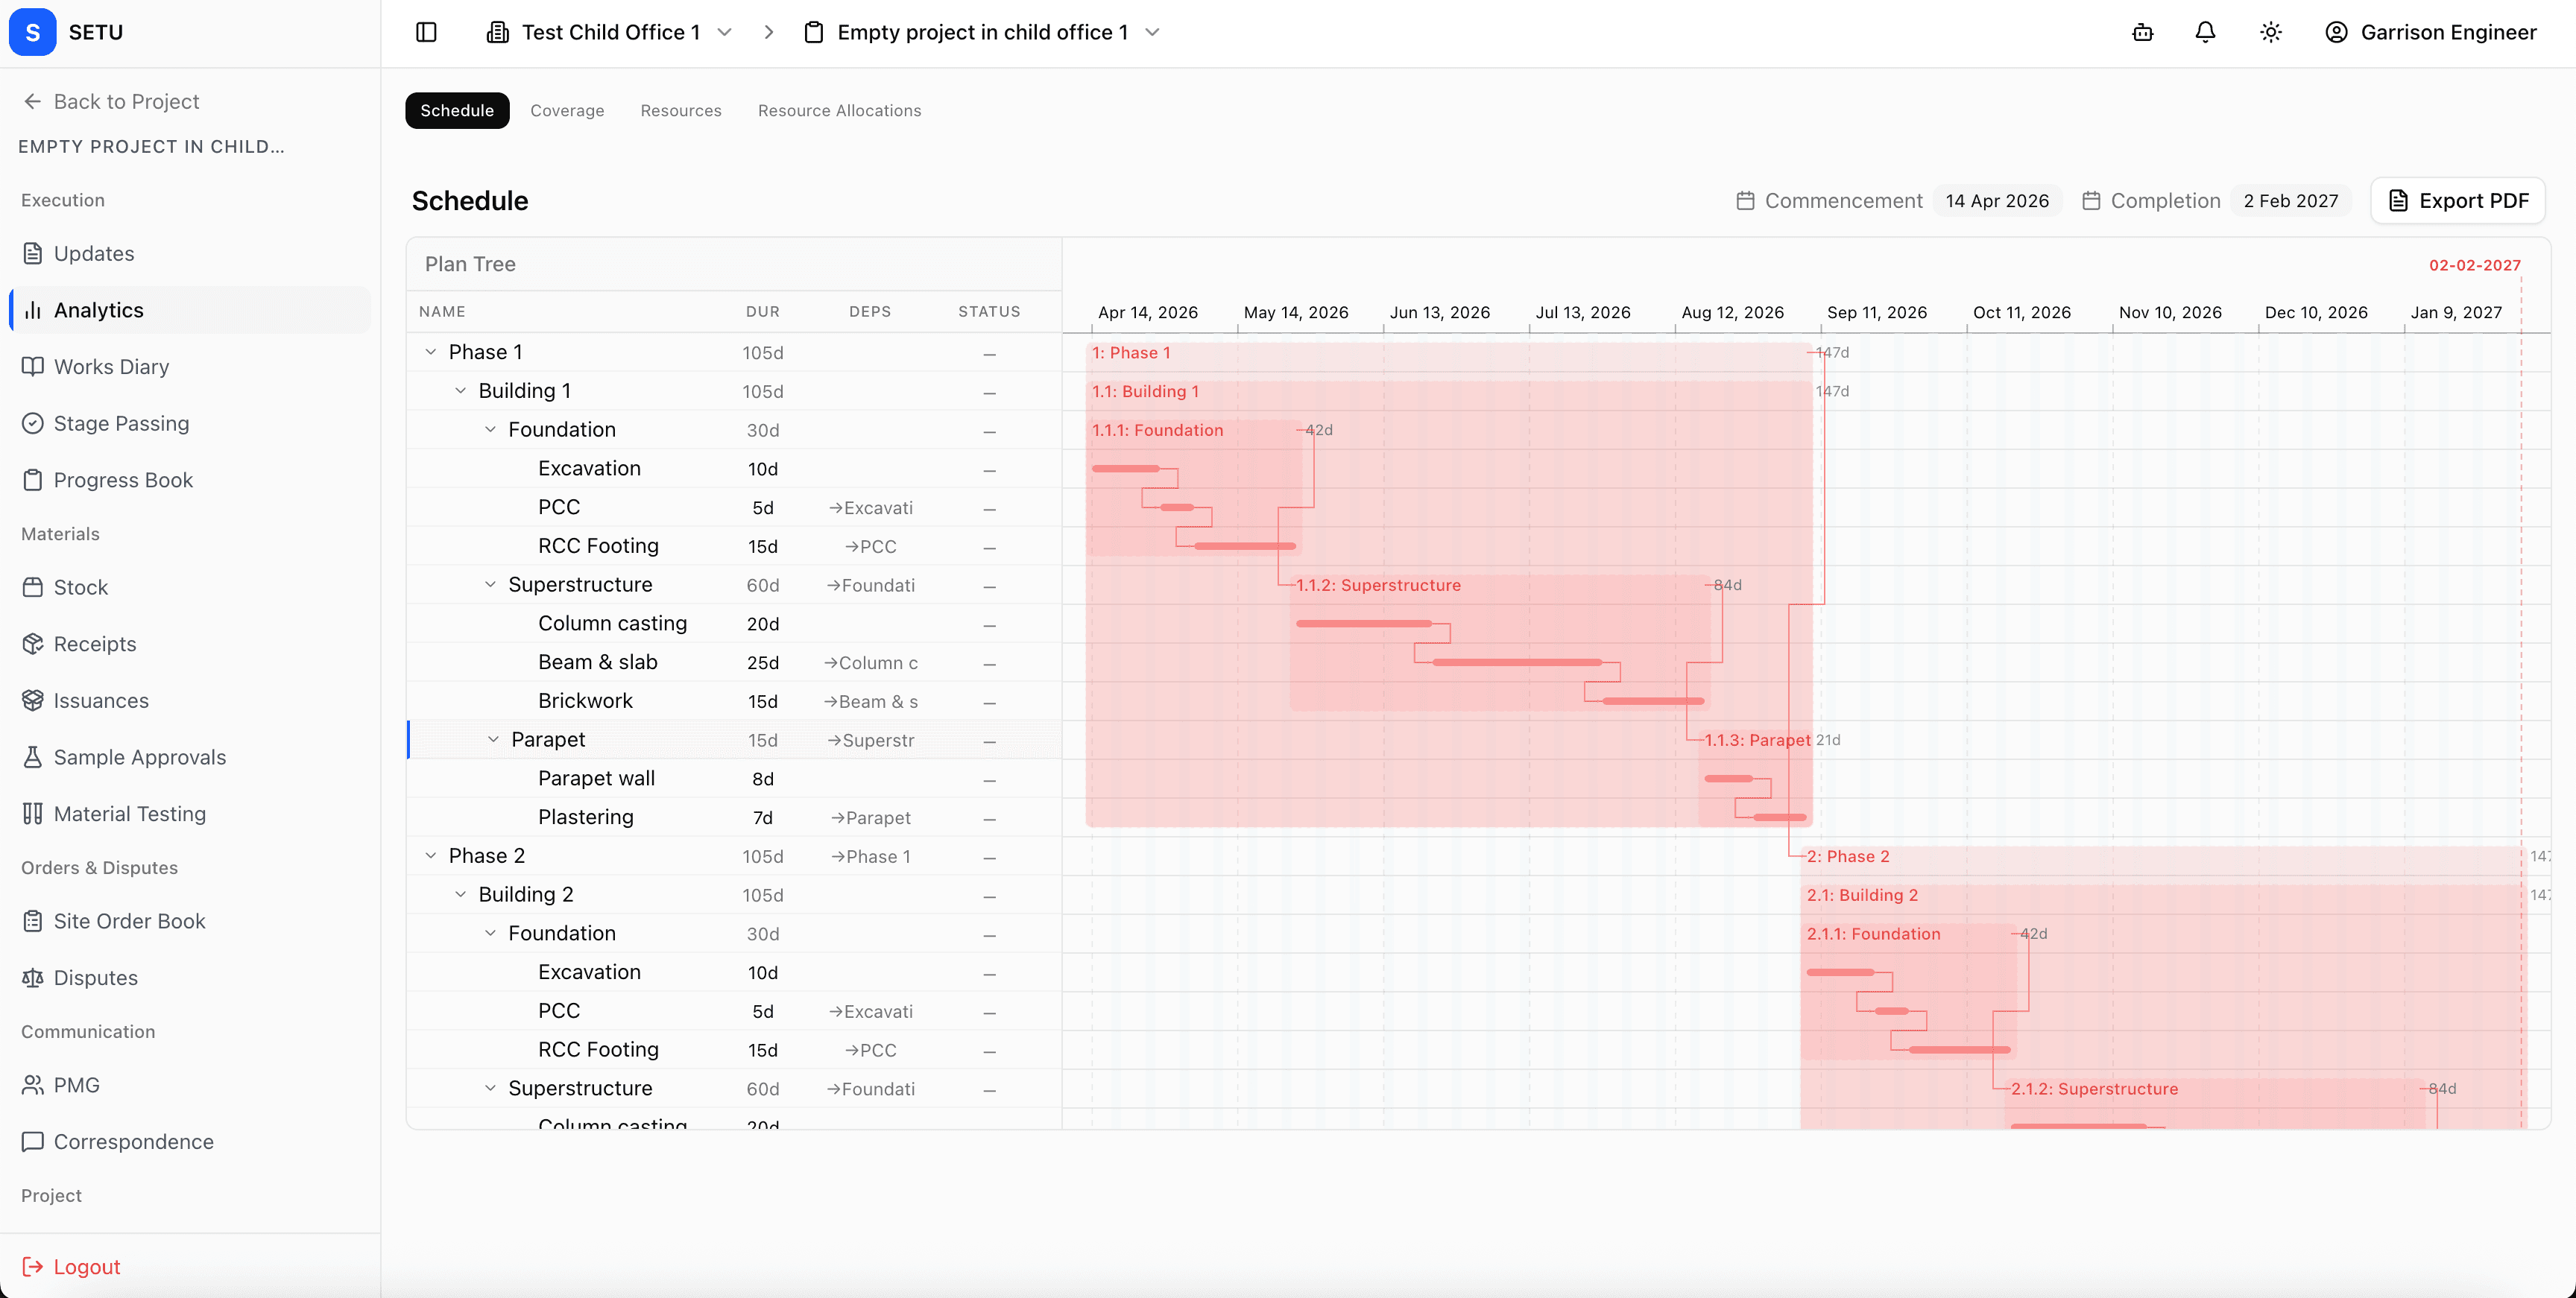This screenshot has width=2576, height=1298.
Task: Click the Export PDF button
Action: (2458, 200)
